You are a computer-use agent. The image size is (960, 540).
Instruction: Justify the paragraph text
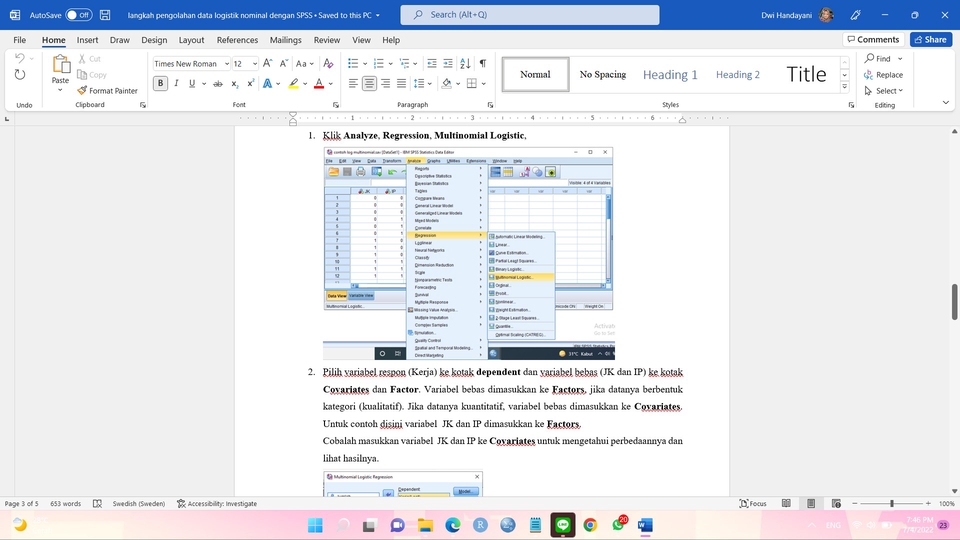[401, 83]
